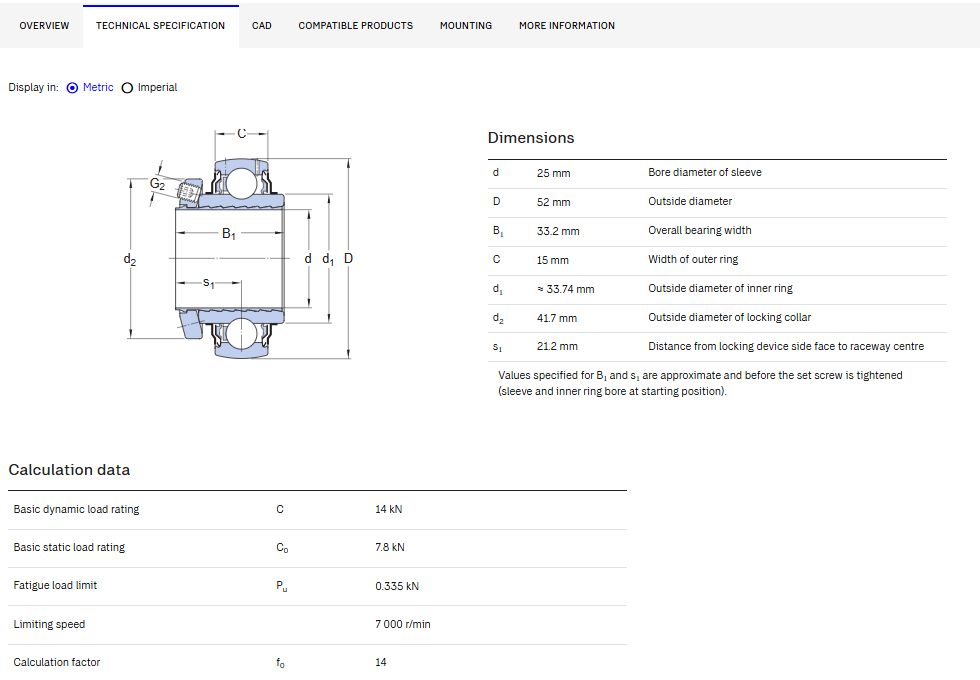Click the 'Display in:' label
Viewport: 980px width, 680px height.
point(33,88)
